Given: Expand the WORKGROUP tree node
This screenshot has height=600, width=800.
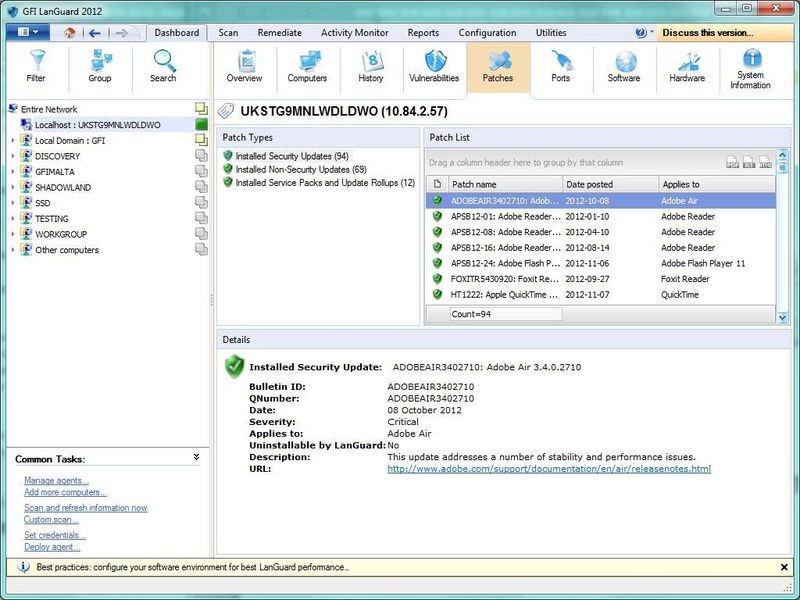Looking at the screenshot, I should point(13,234).
